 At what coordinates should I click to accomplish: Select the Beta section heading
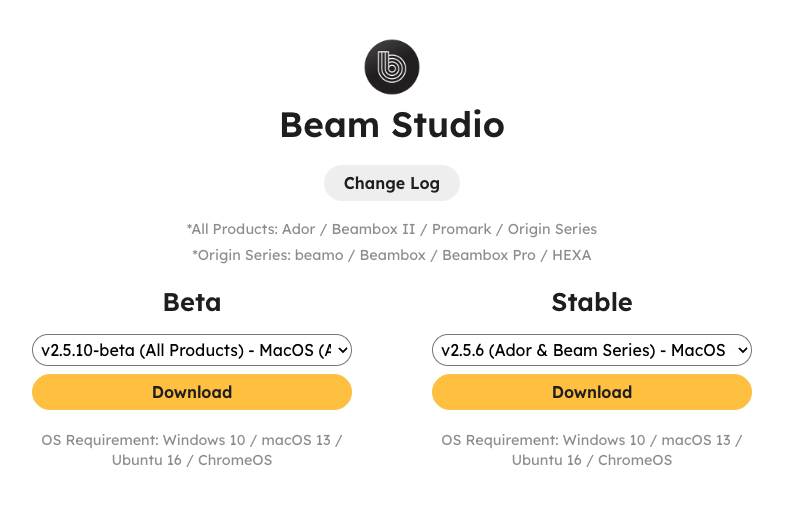192,302
